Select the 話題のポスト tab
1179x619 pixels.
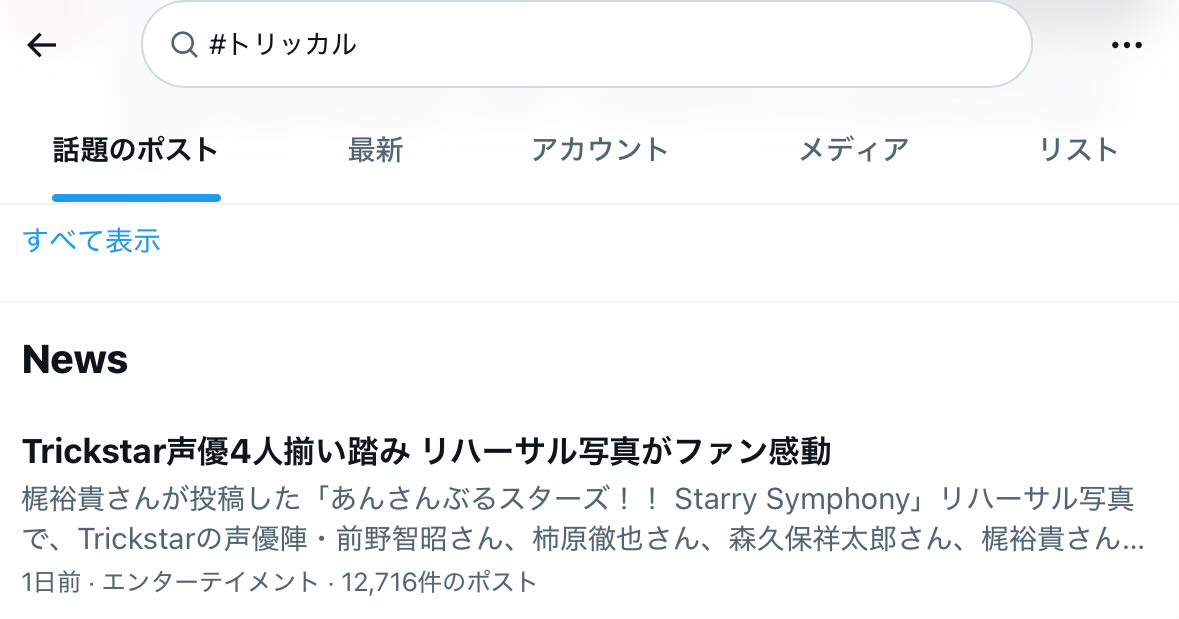tap(135, 150)
